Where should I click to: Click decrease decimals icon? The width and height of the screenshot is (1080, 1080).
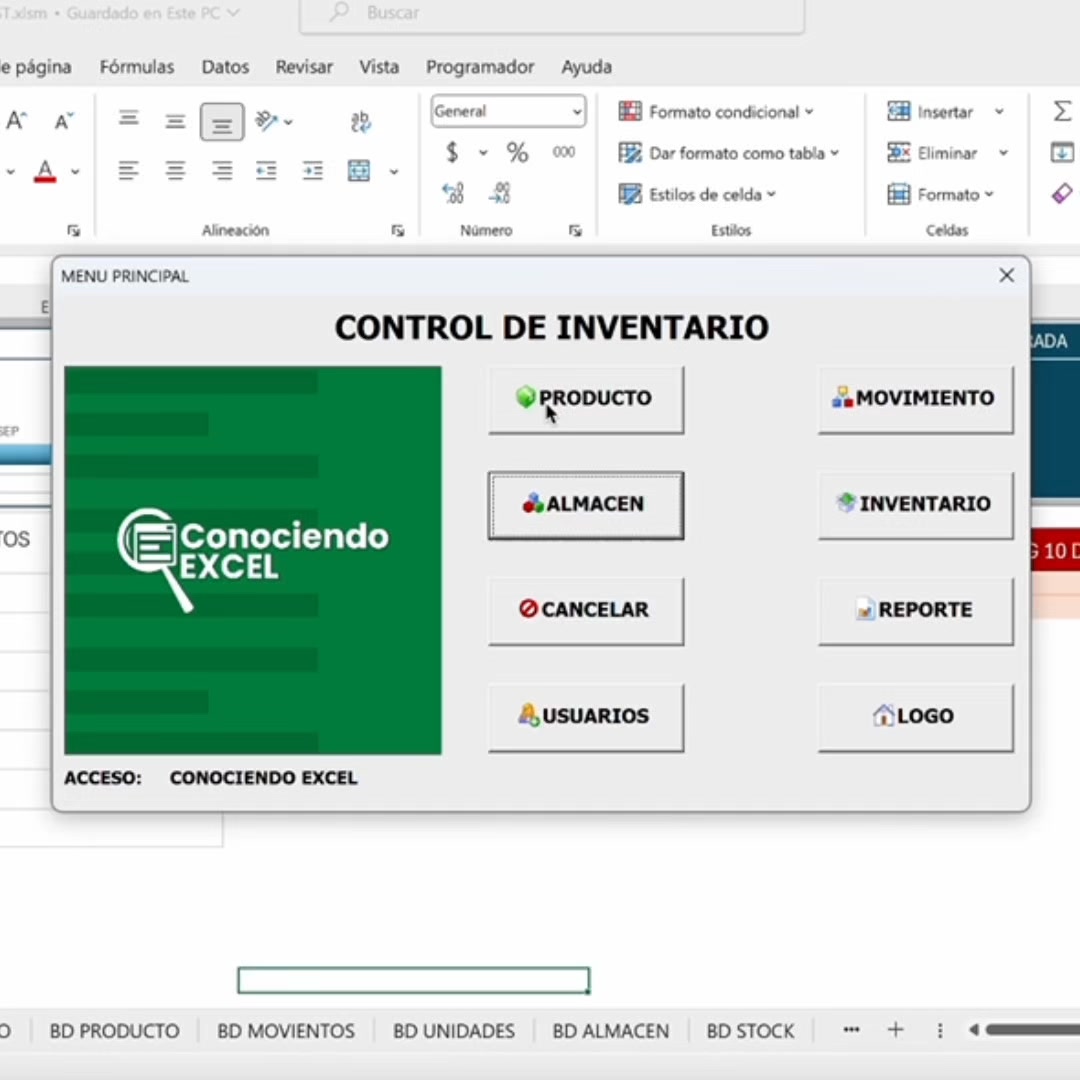[x=499, y=194]
